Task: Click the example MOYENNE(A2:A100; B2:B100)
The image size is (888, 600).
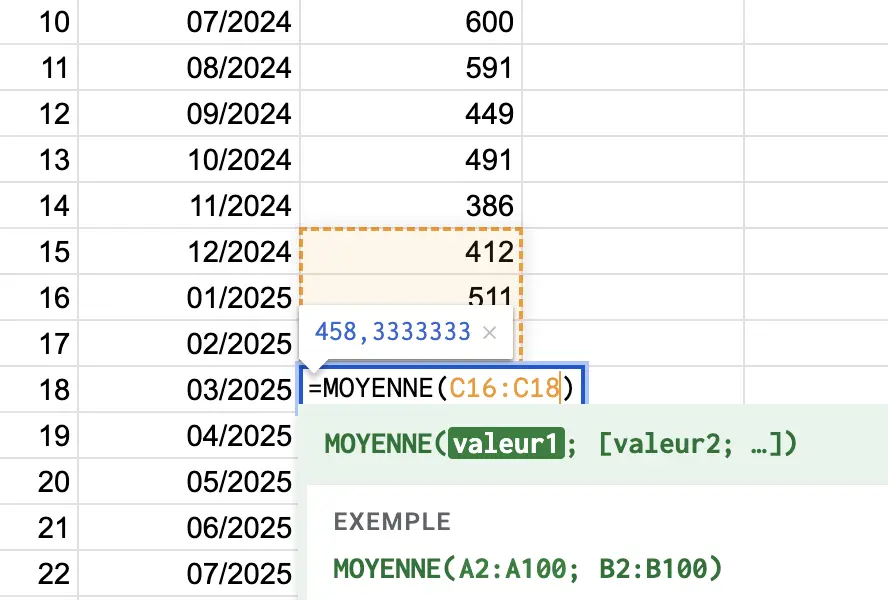Action: point(528,569)
